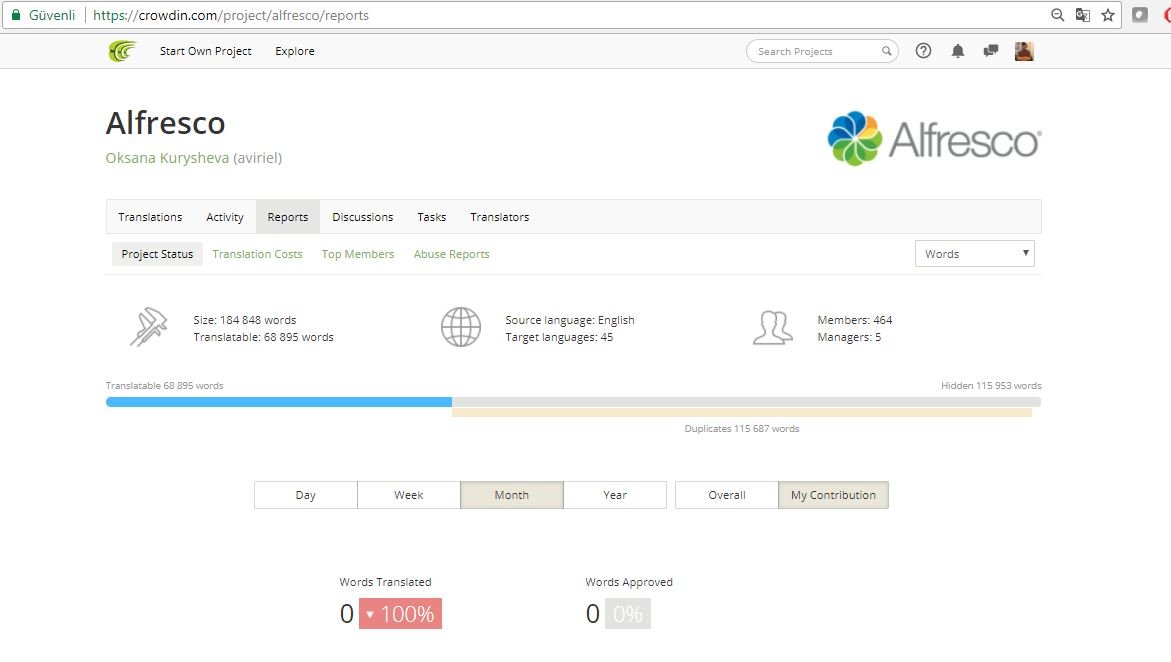The height and width of the screenshot is (662, 1171).
Task: Bookmark page with the star icon
Action: pos(1108,15)
